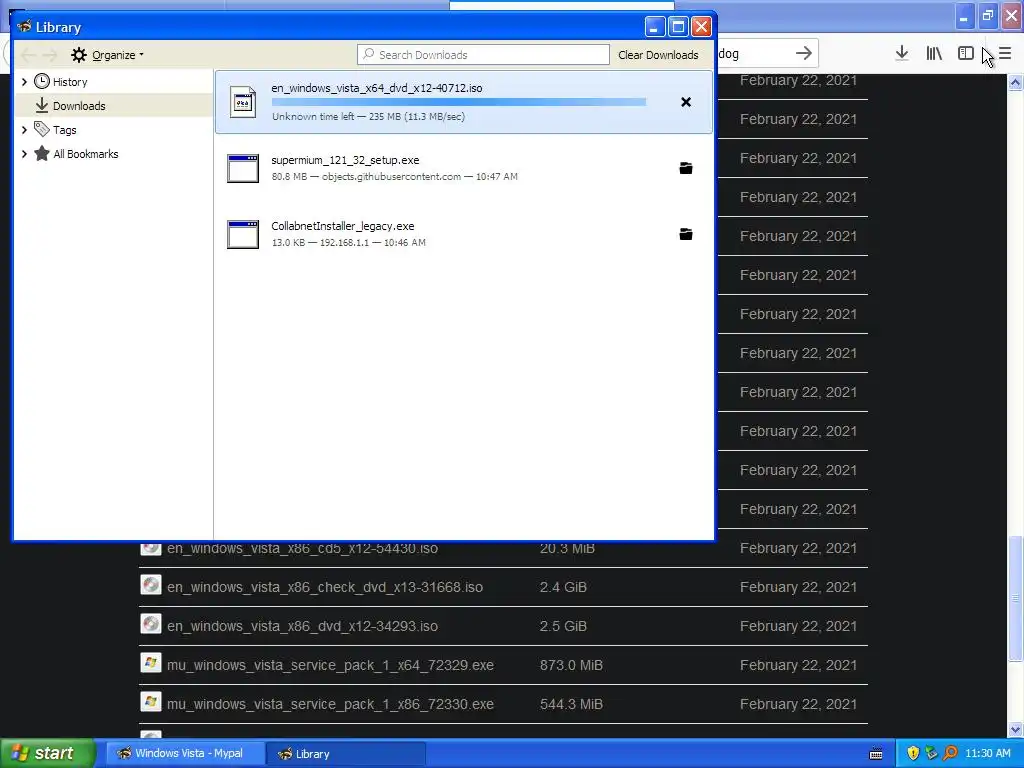The height and width of the screenshot is (768, 1024).
Task: Click the magnifier tray icon
Action: pyautogui.click(x=950, y=754)
